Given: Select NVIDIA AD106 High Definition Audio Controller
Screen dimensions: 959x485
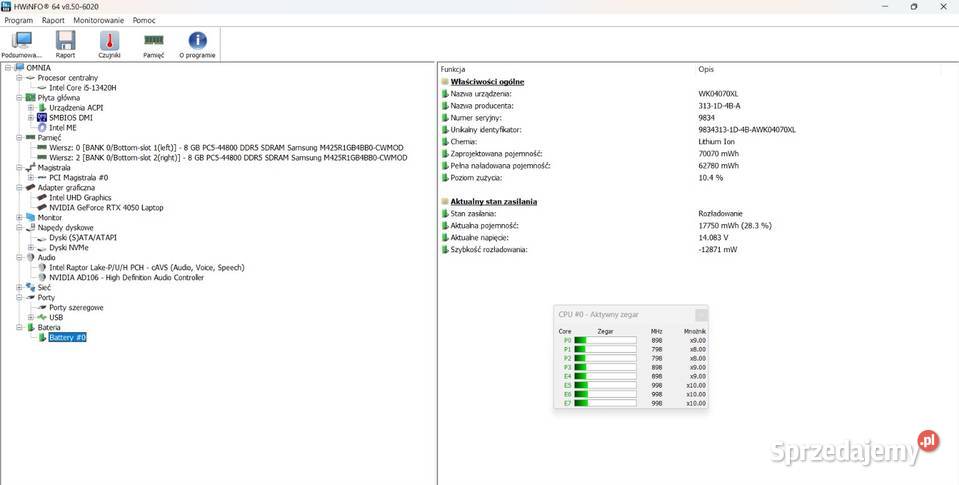Looking at the screenshot, I should 127,278.
